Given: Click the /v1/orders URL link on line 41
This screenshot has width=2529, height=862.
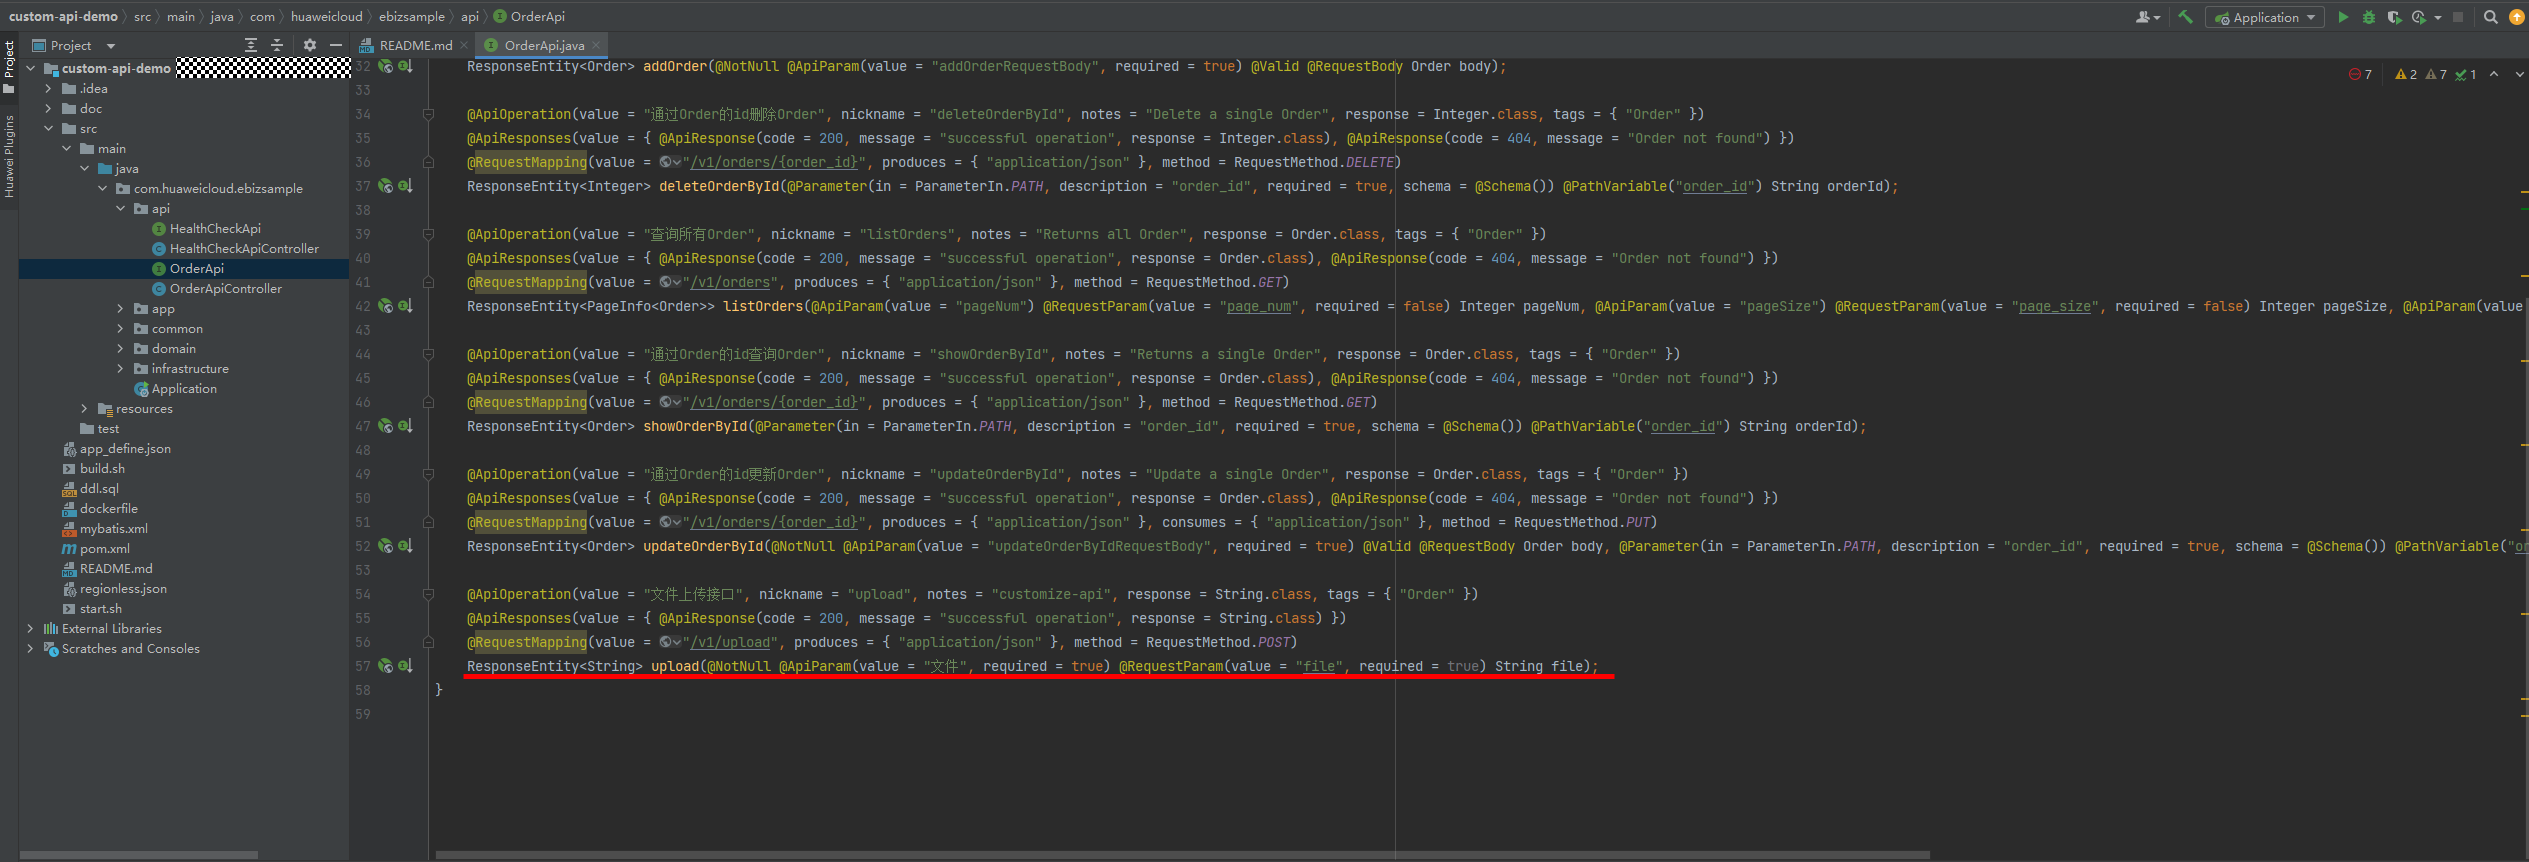Looking at the screenshot, I should point(730,282).
